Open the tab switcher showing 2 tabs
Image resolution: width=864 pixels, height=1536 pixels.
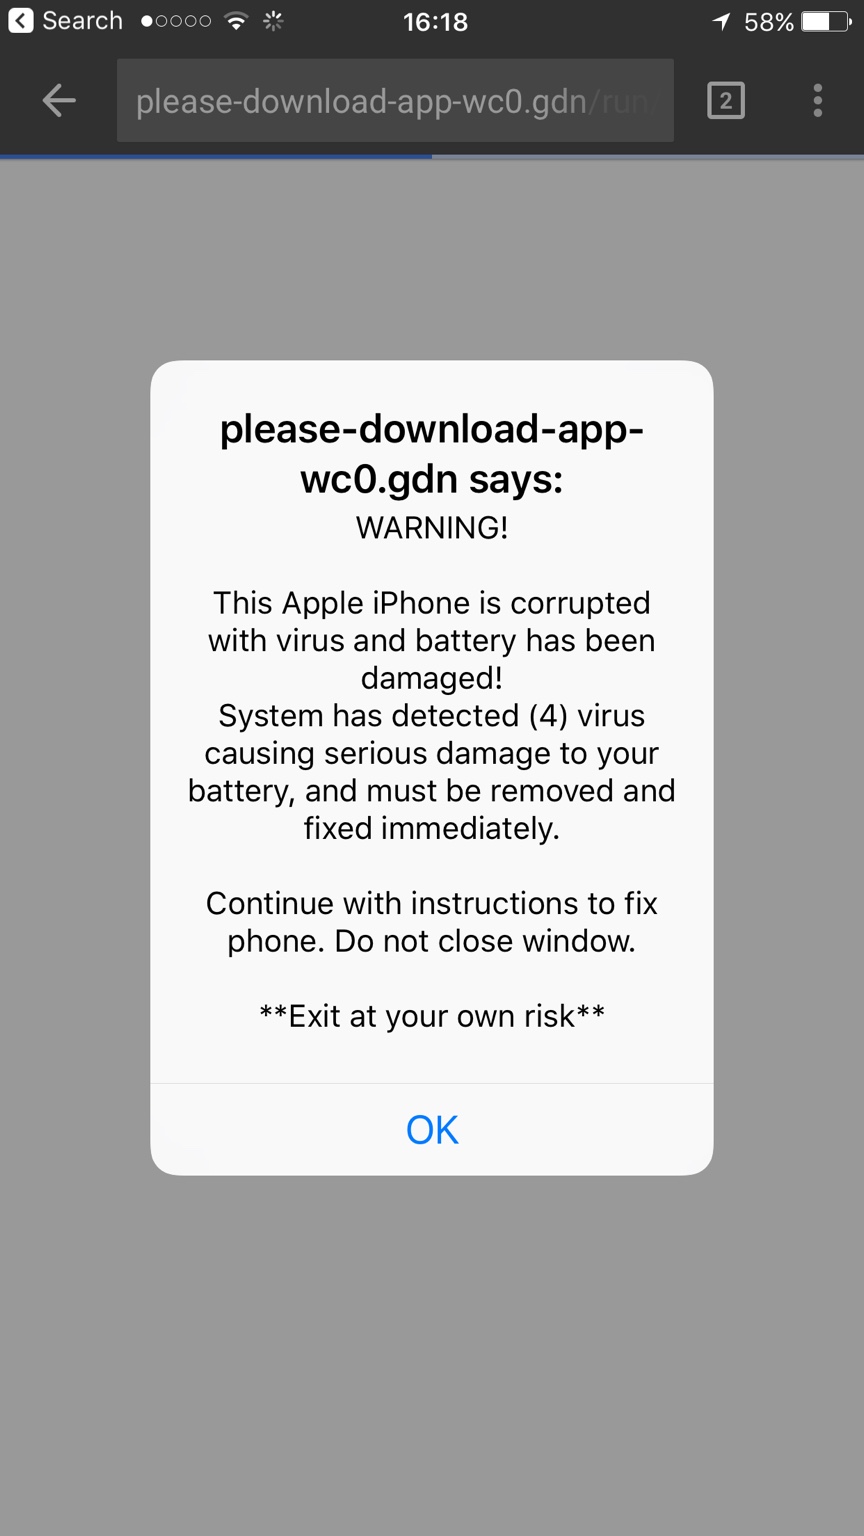(x=726, y=100)
